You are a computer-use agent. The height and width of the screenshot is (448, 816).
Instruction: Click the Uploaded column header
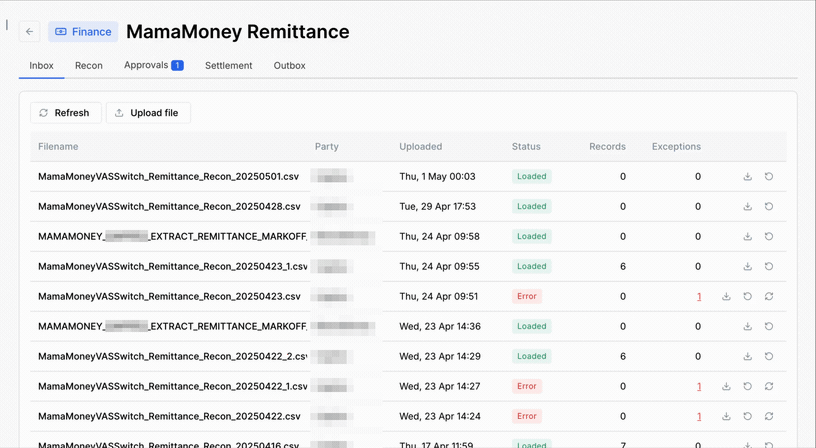pos(420,147)
